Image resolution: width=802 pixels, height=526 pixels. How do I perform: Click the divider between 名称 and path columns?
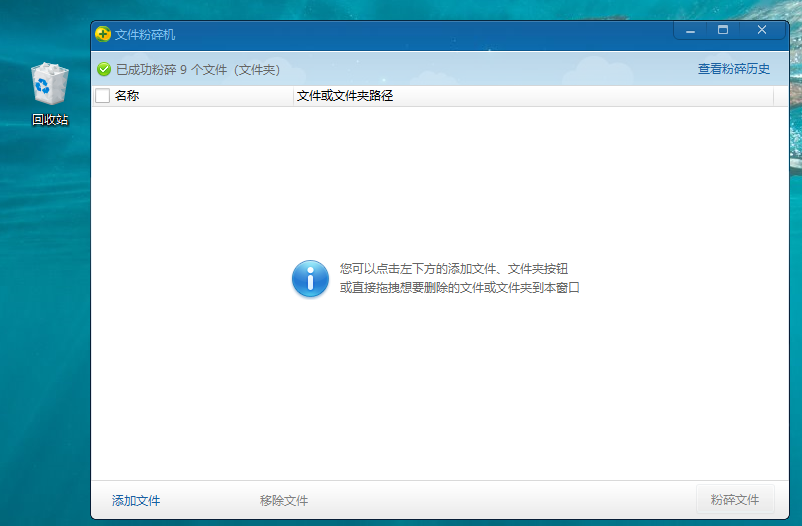tap(293, 97)
